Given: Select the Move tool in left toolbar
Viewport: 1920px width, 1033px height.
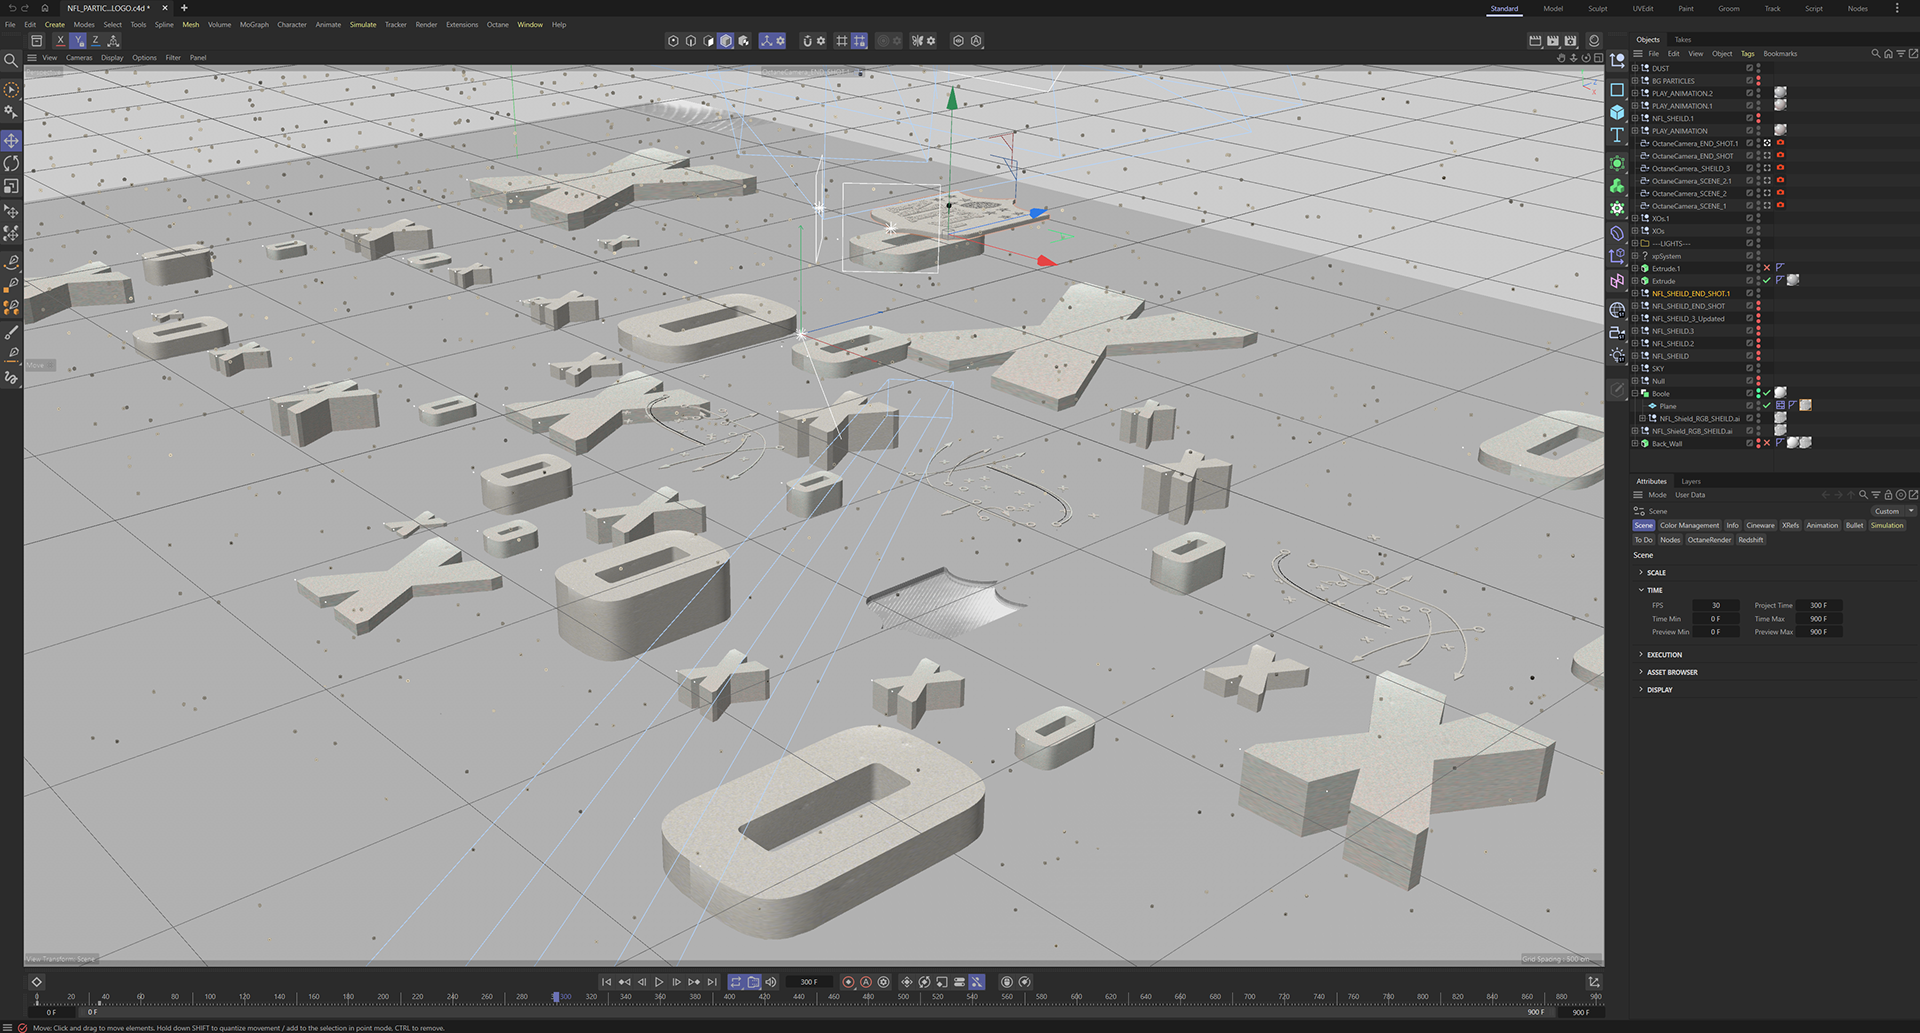Looking at the screenshot, I should click(x=11, y=141).
